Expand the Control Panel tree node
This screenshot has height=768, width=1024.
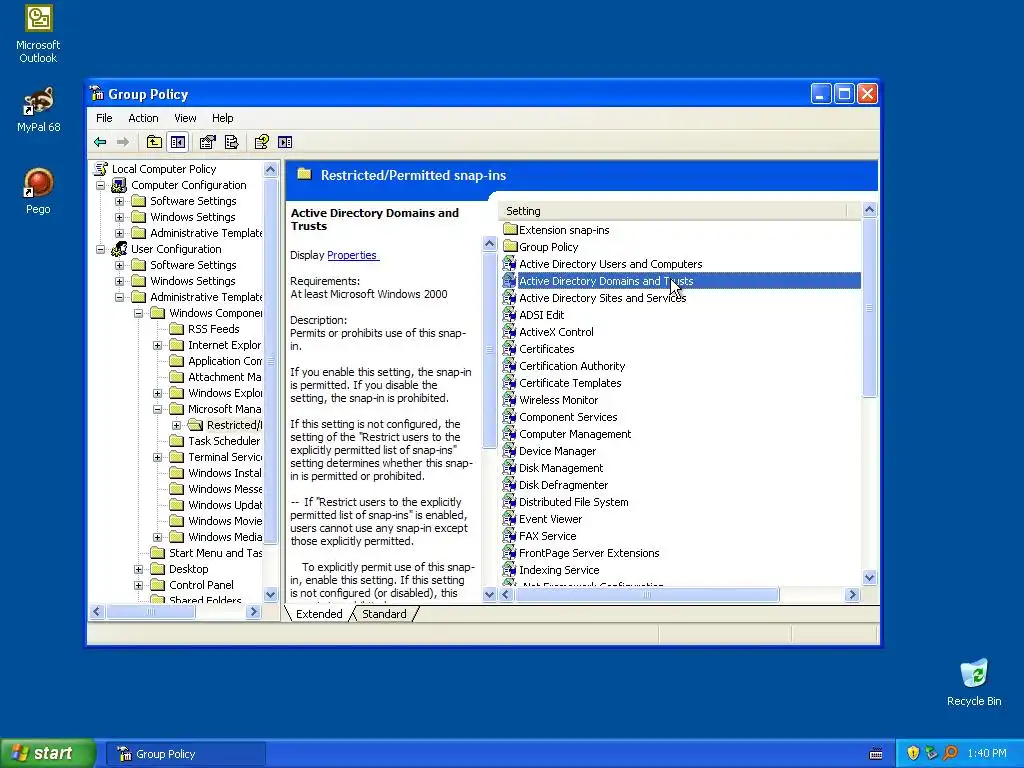pyautogui.click(x=138, y=585)
